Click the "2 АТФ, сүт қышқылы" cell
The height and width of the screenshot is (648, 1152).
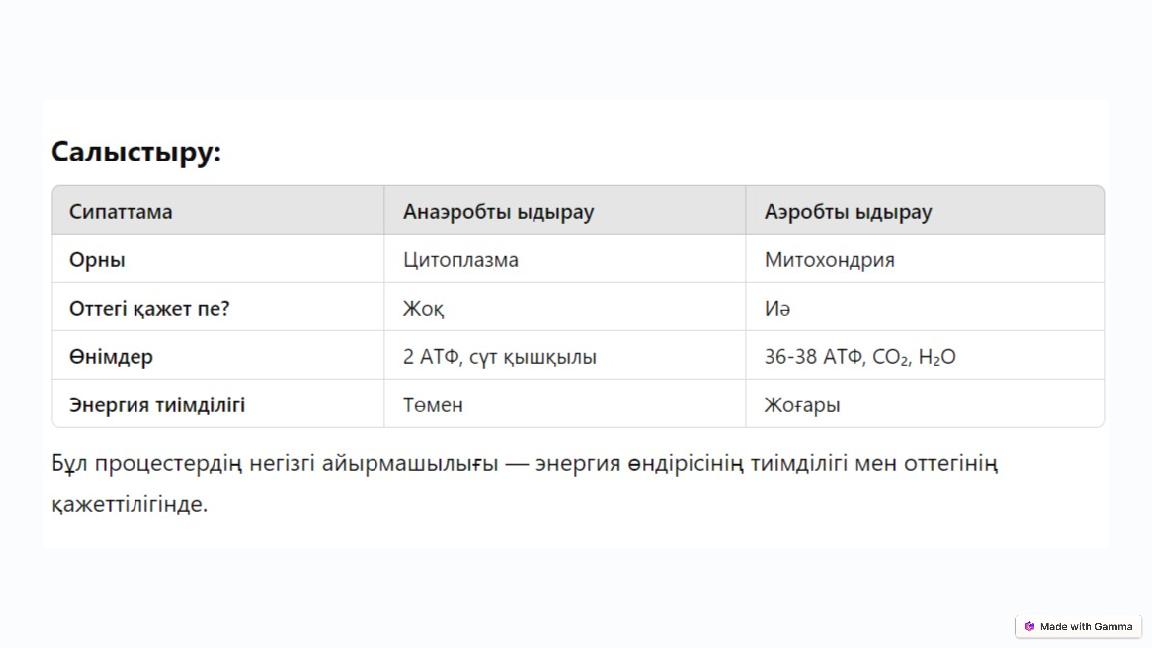tap(500, 357)
